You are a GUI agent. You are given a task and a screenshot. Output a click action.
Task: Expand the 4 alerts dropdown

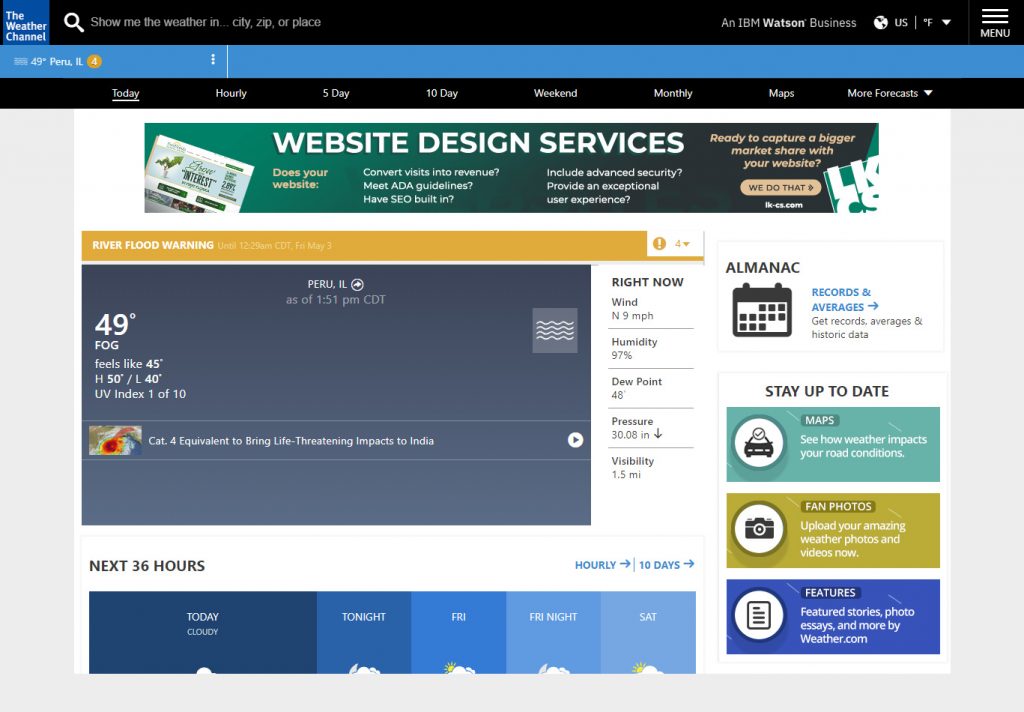683,244
